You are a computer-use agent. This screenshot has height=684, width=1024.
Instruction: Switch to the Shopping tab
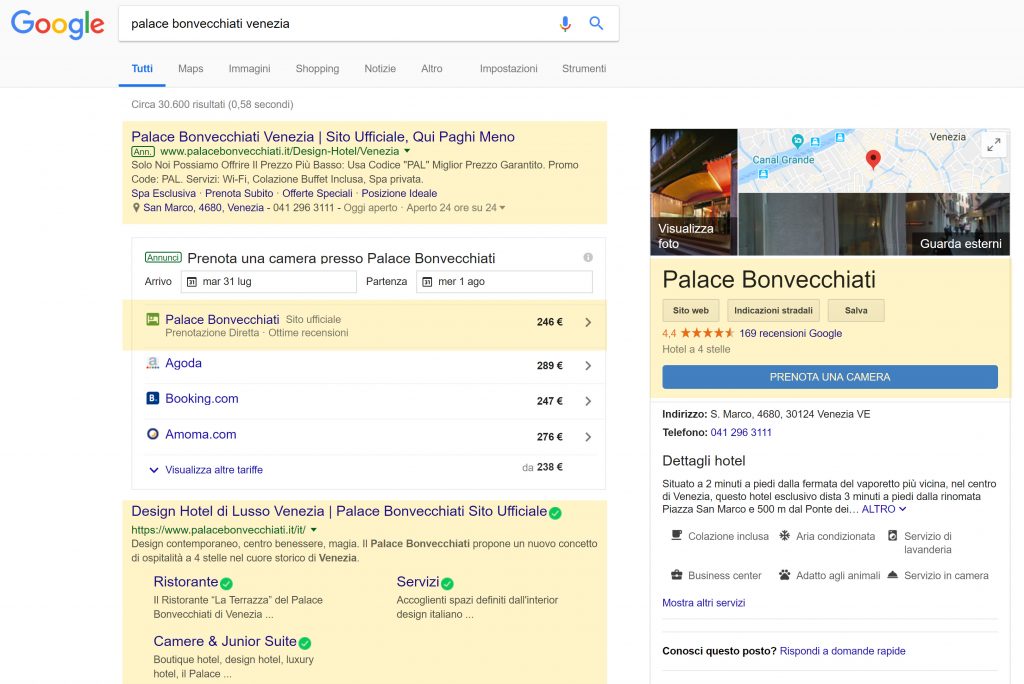[x=317, y=69]
